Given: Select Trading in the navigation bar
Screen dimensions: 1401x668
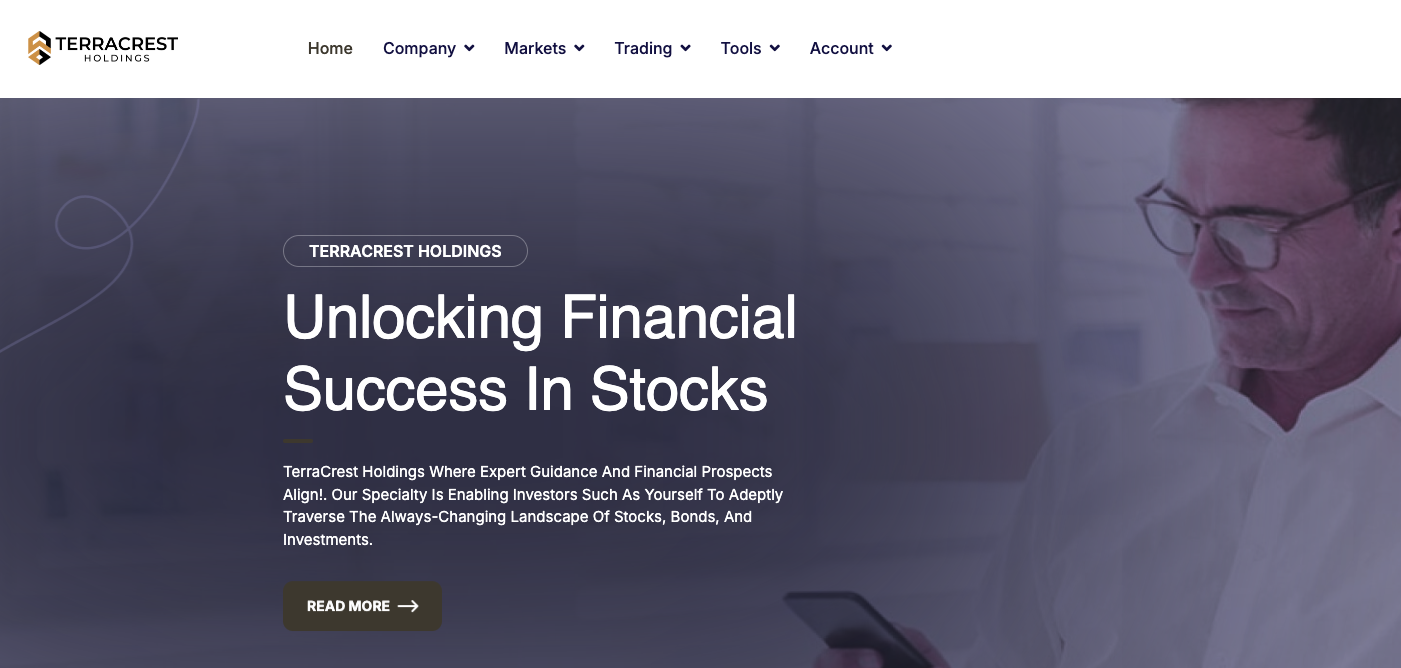Looking at the screenshot, I should [x=643, y=48].
